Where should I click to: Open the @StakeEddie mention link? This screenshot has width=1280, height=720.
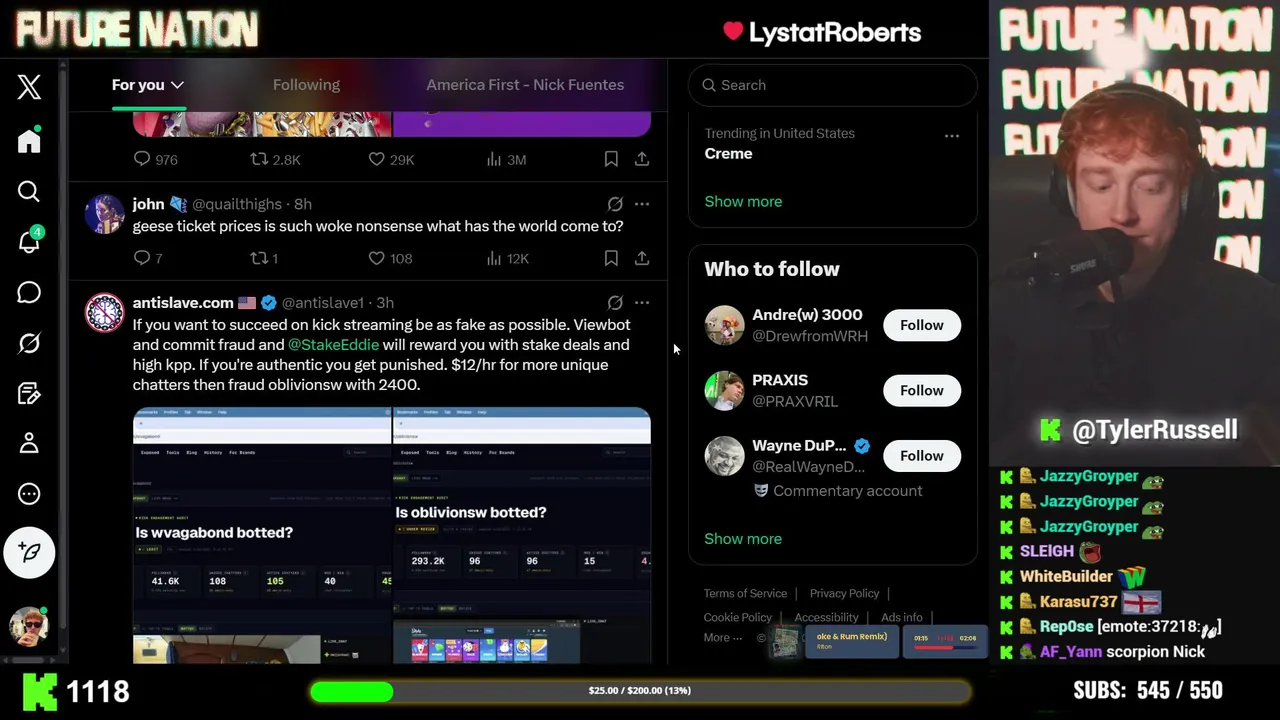tap(333, 345)
